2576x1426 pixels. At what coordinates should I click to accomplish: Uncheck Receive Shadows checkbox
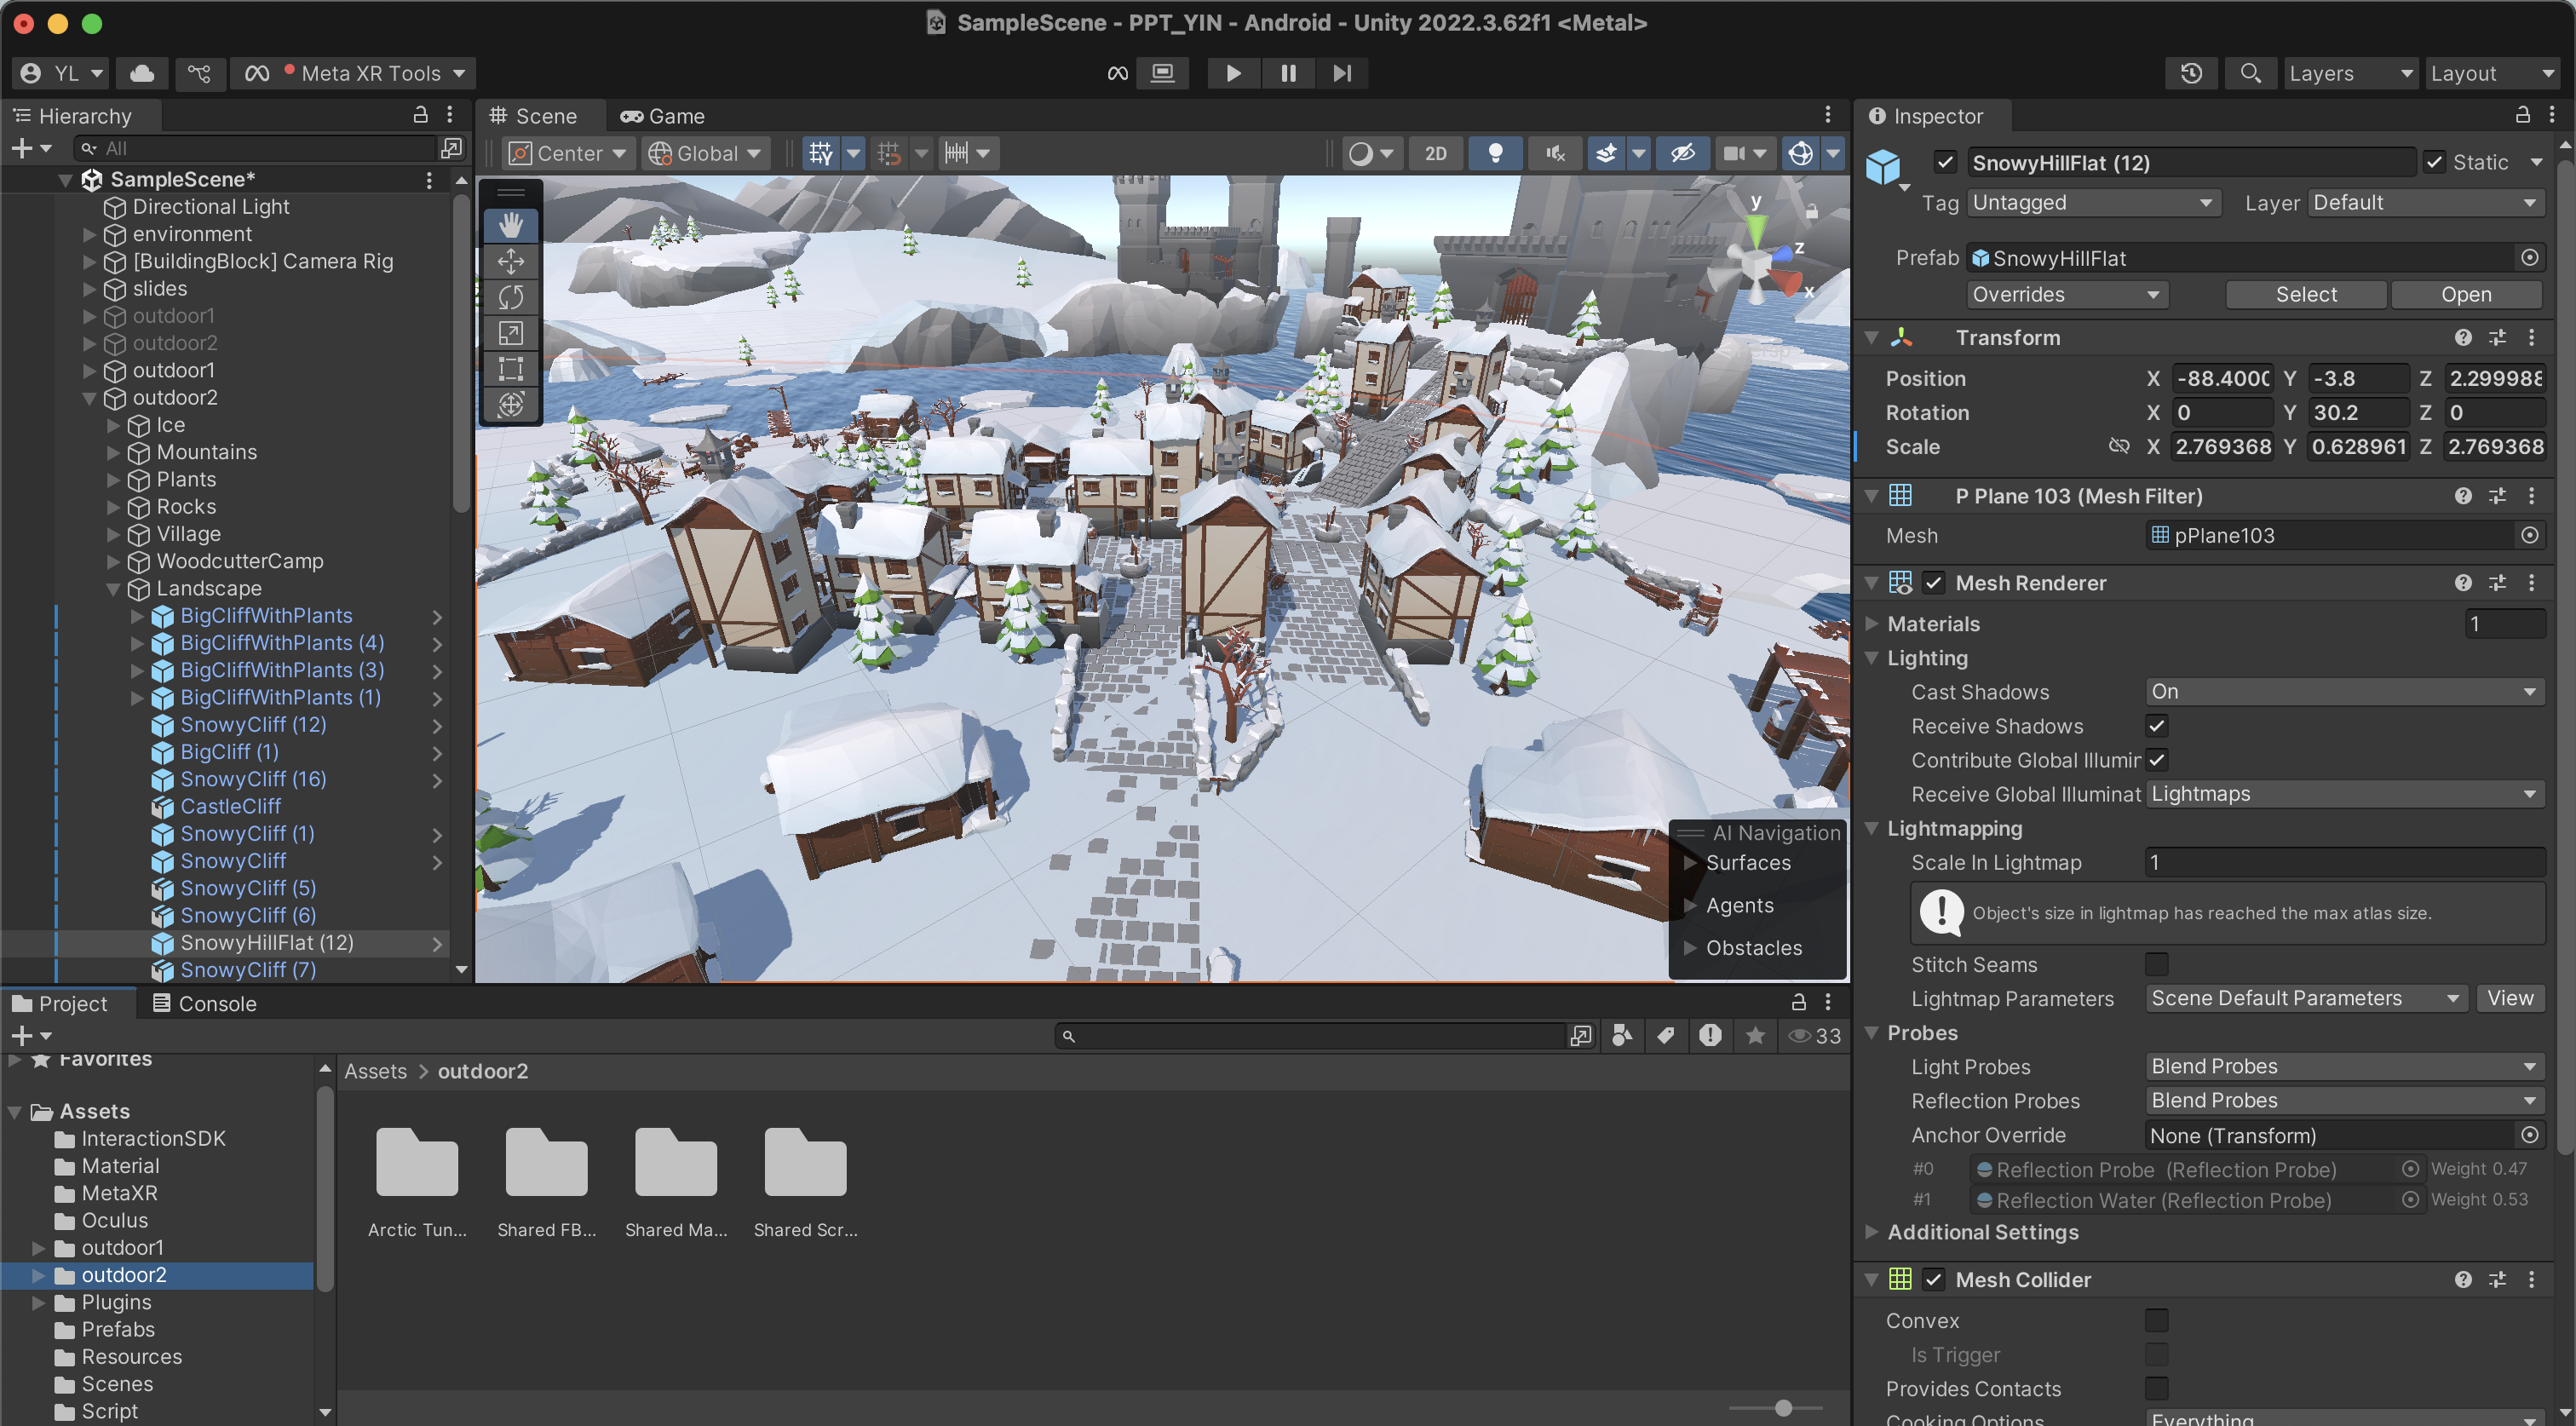pyautogui.click(x=2157, y=726)
